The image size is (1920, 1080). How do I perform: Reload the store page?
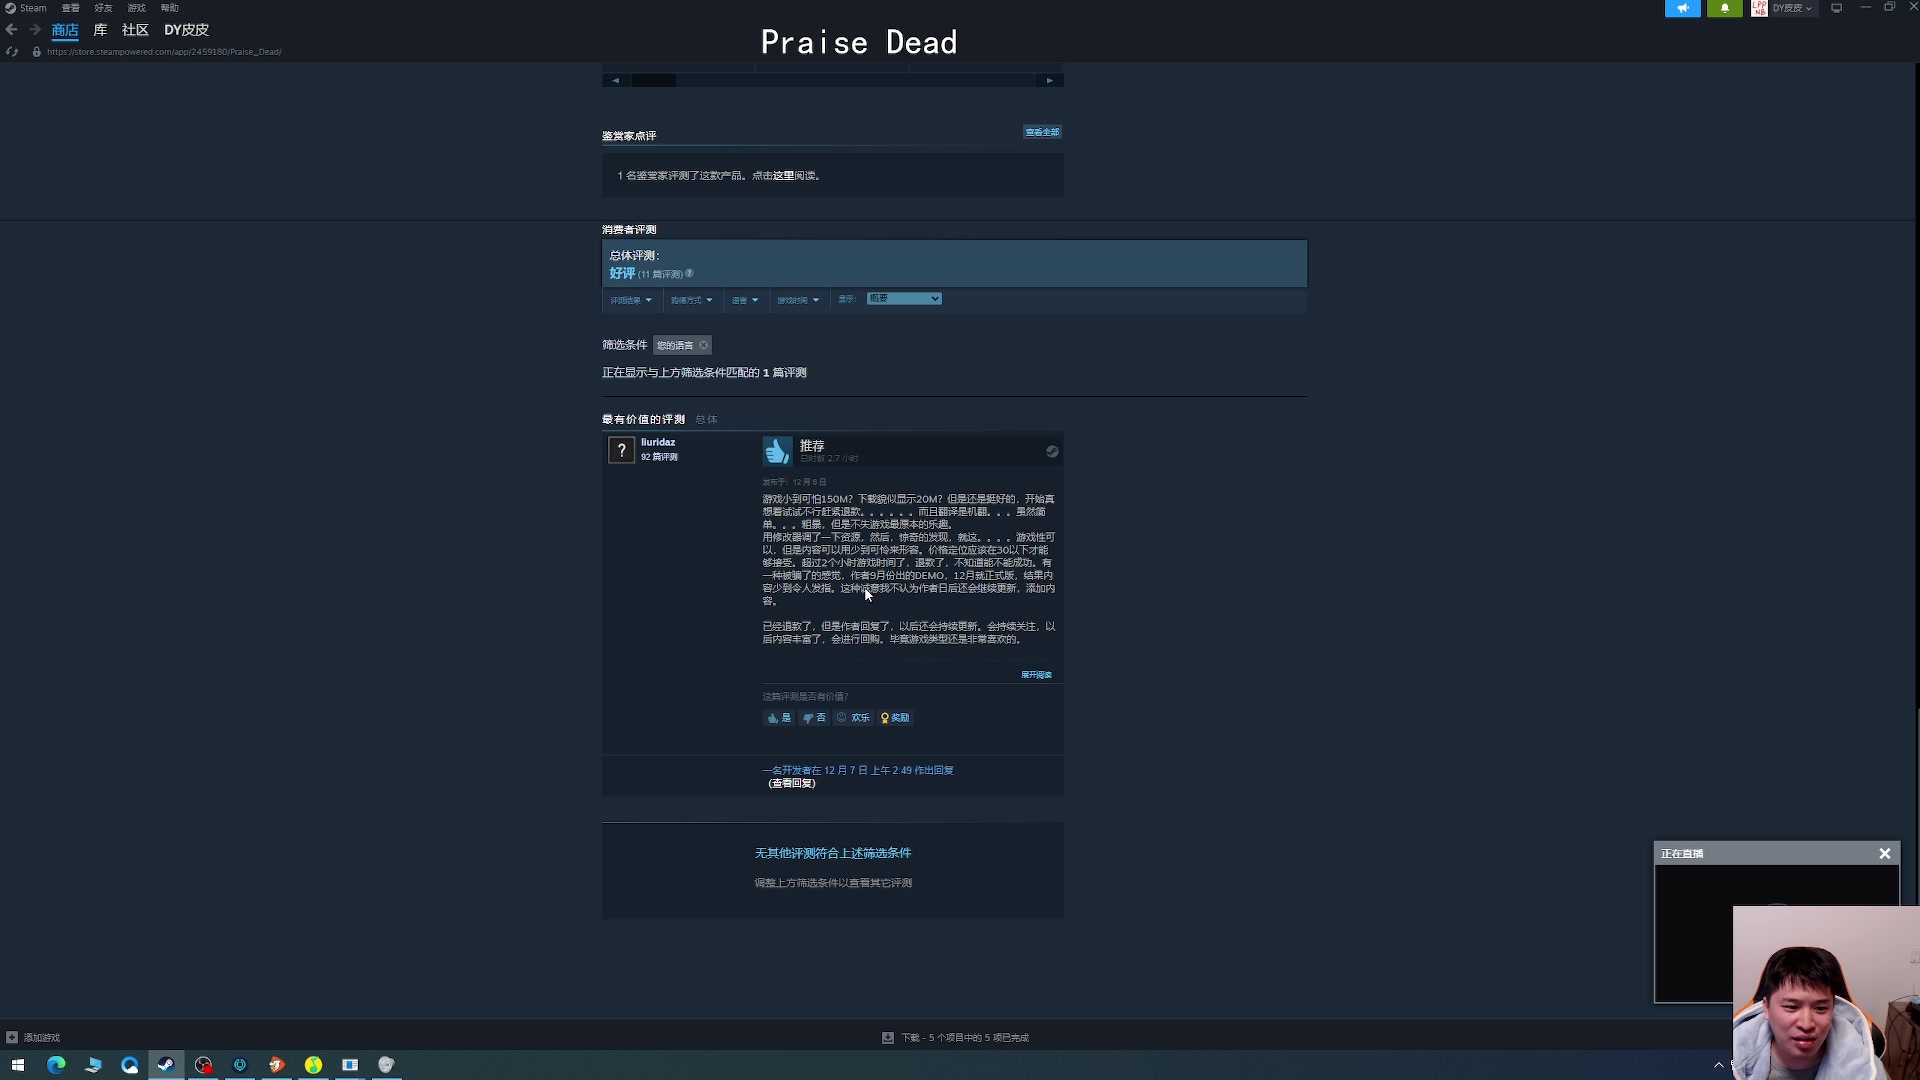[x=12, y=52]
